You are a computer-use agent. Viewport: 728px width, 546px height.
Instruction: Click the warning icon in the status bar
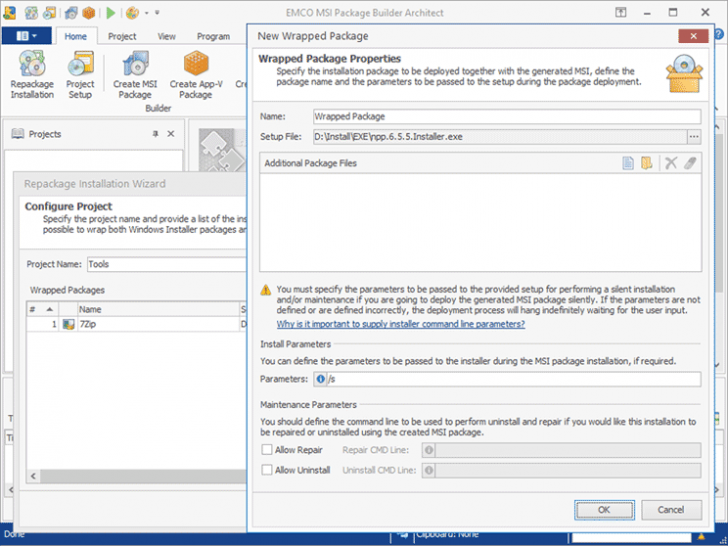701,537
